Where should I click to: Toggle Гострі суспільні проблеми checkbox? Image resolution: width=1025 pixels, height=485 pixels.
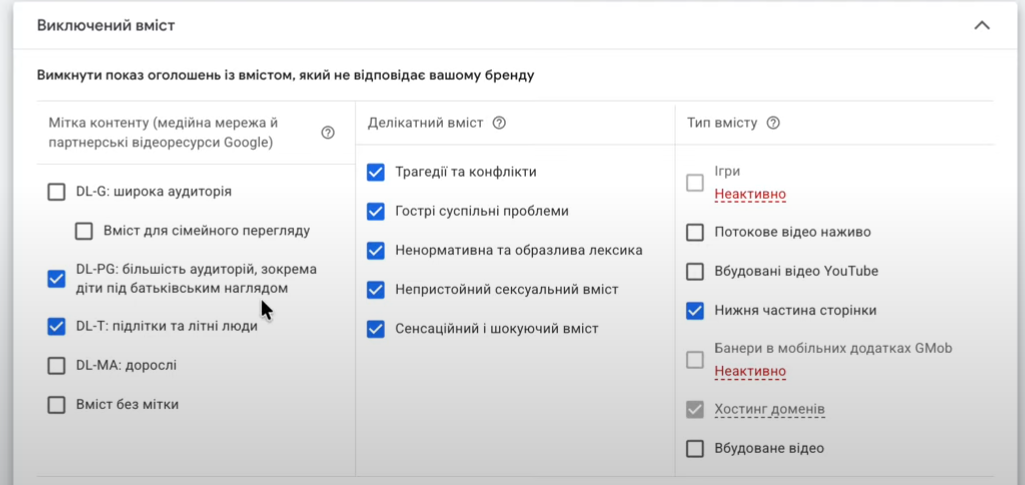376,211
